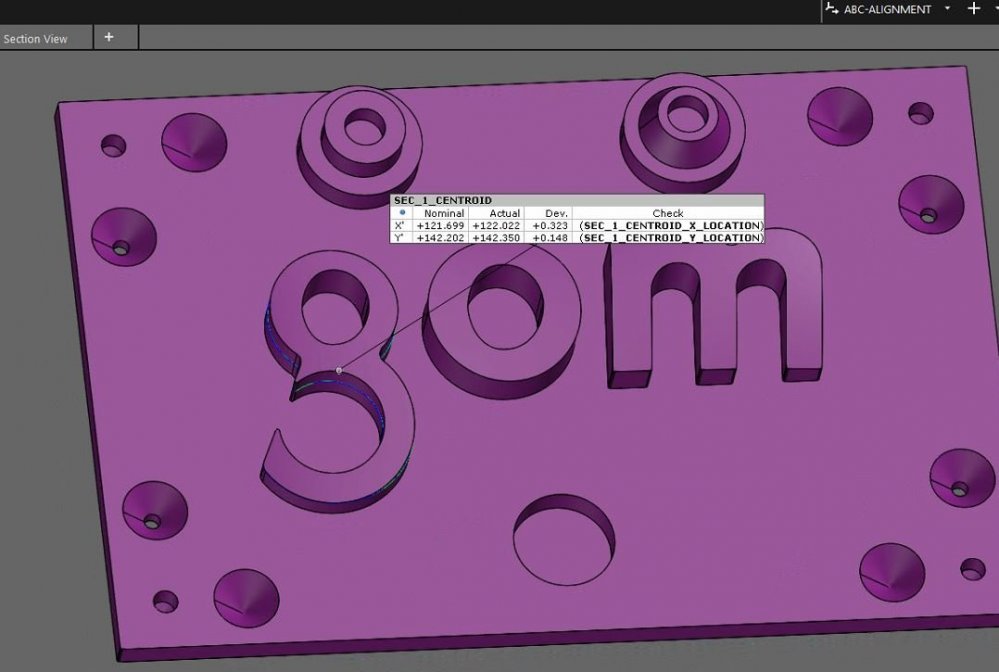The width and height of the screenshot is (999, 672).
Task: Select the Y deviation value +0.148
Action: pyautogui.click(x=551, y=238)
